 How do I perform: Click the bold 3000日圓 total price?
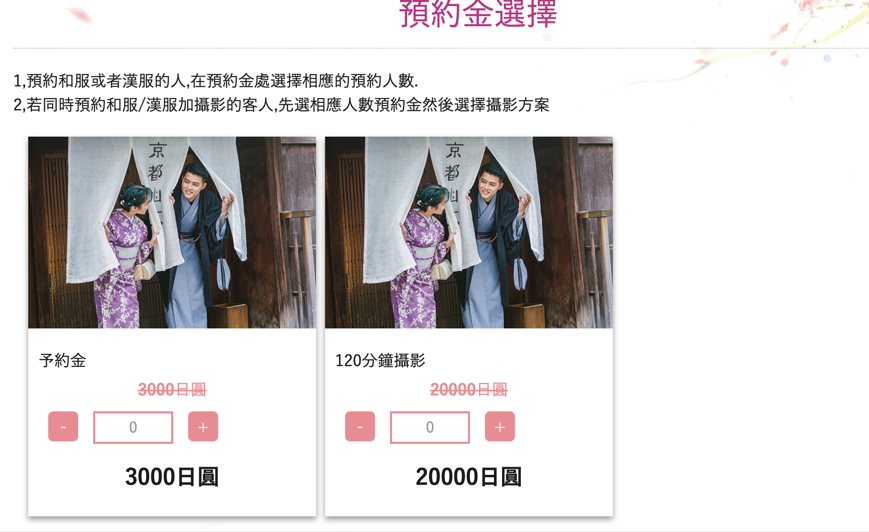pos(172,477)
